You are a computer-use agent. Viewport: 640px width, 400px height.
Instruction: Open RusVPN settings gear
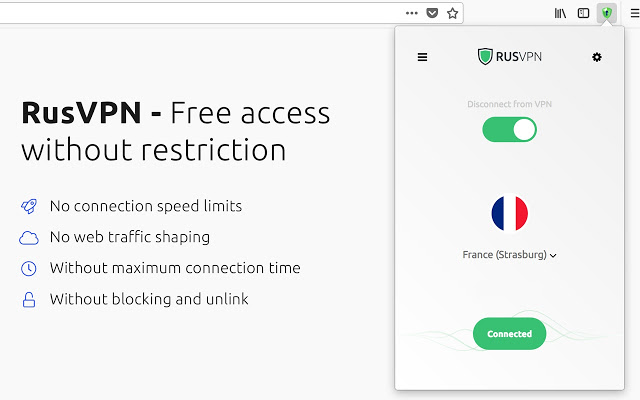tap(597, 57)
